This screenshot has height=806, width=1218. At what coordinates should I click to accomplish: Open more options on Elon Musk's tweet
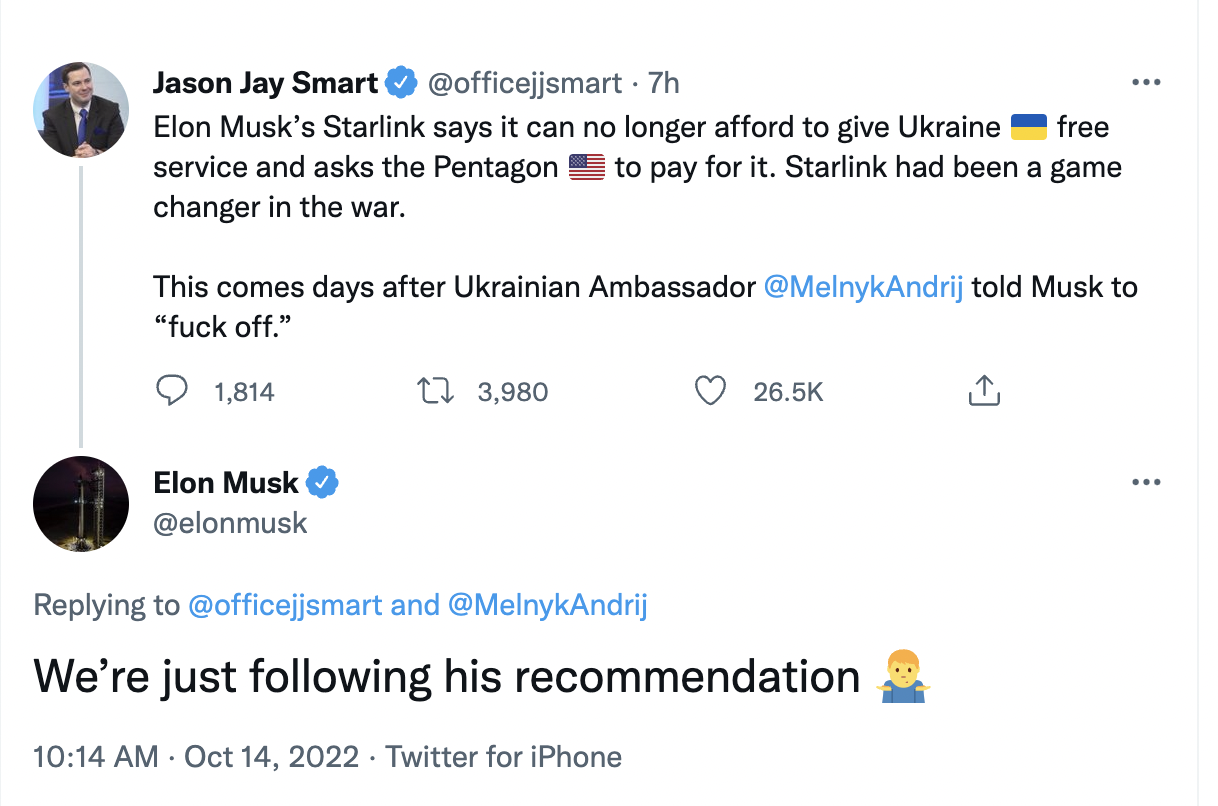1145,483
